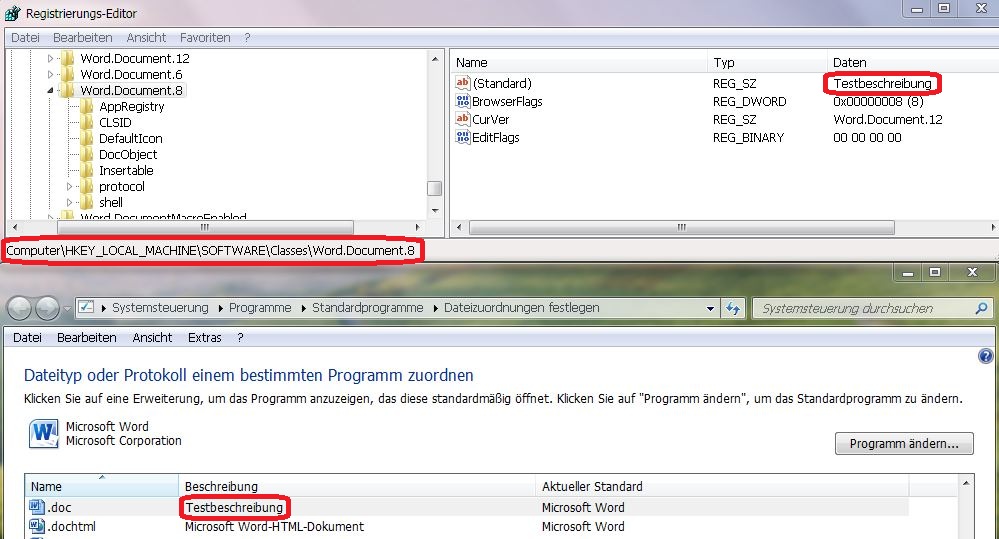999x539 pixels.
Task: Open the ? help menu in Registry Editor
Action: (247, 38)
